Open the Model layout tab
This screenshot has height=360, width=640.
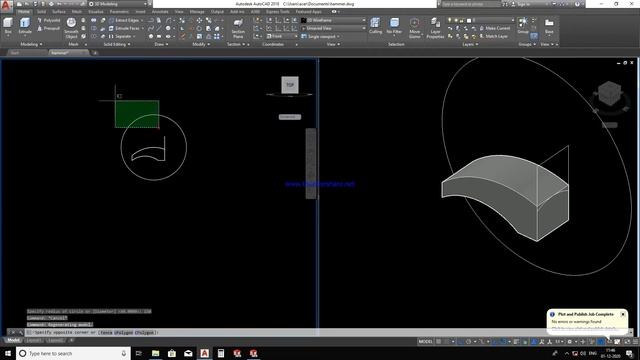click(13, 340)
